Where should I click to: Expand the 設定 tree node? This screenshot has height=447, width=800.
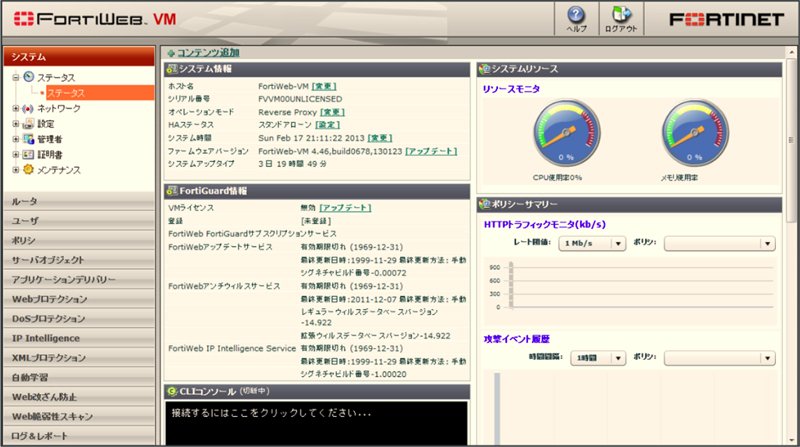(16, 124)
